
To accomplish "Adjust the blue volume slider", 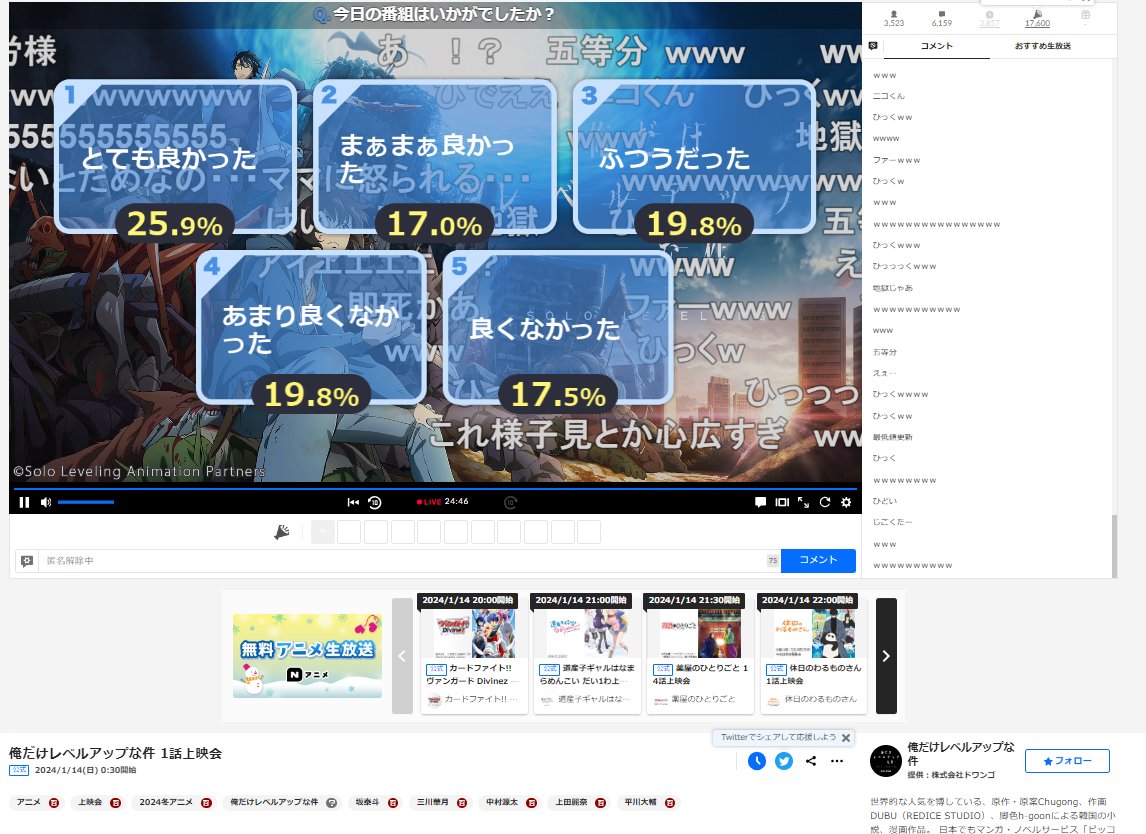I will coord(86,502).
